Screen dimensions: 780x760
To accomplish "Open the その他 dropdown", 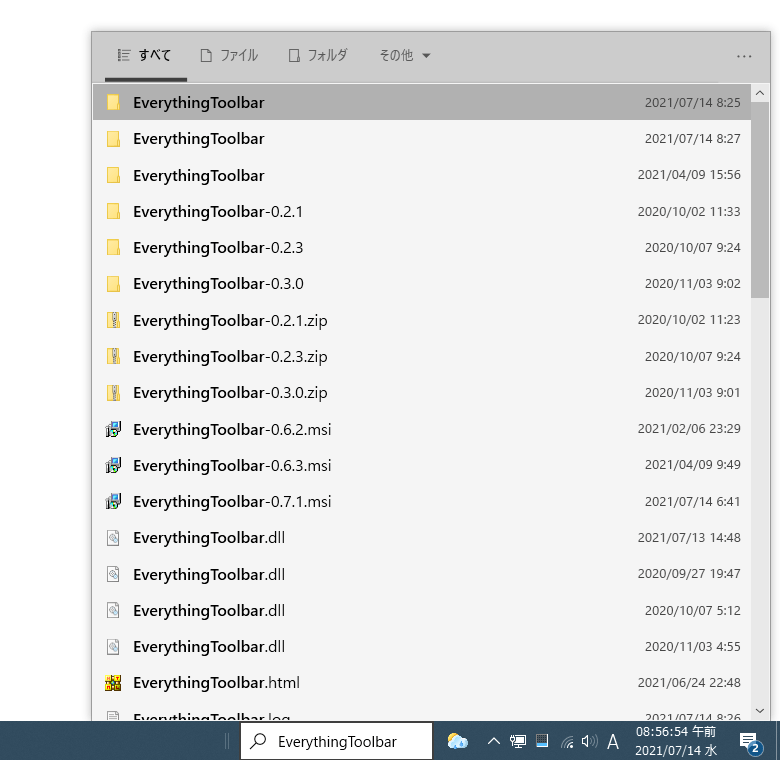I will tap(405, 55).
